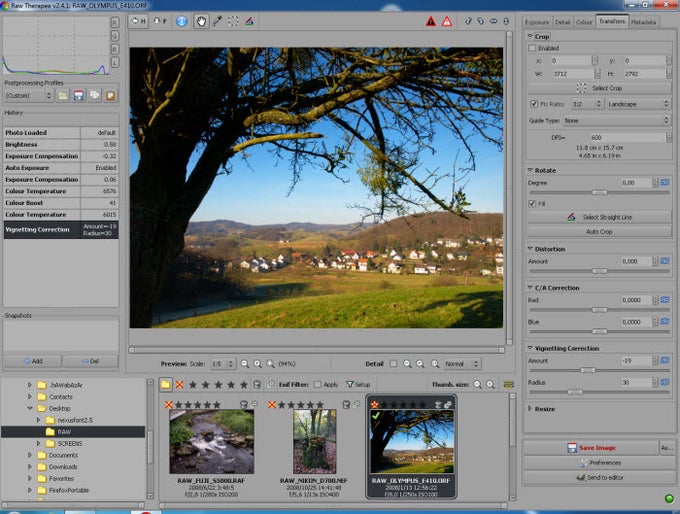
Task: Click the Save Image disk icon
Action: (x=571, y=448)
